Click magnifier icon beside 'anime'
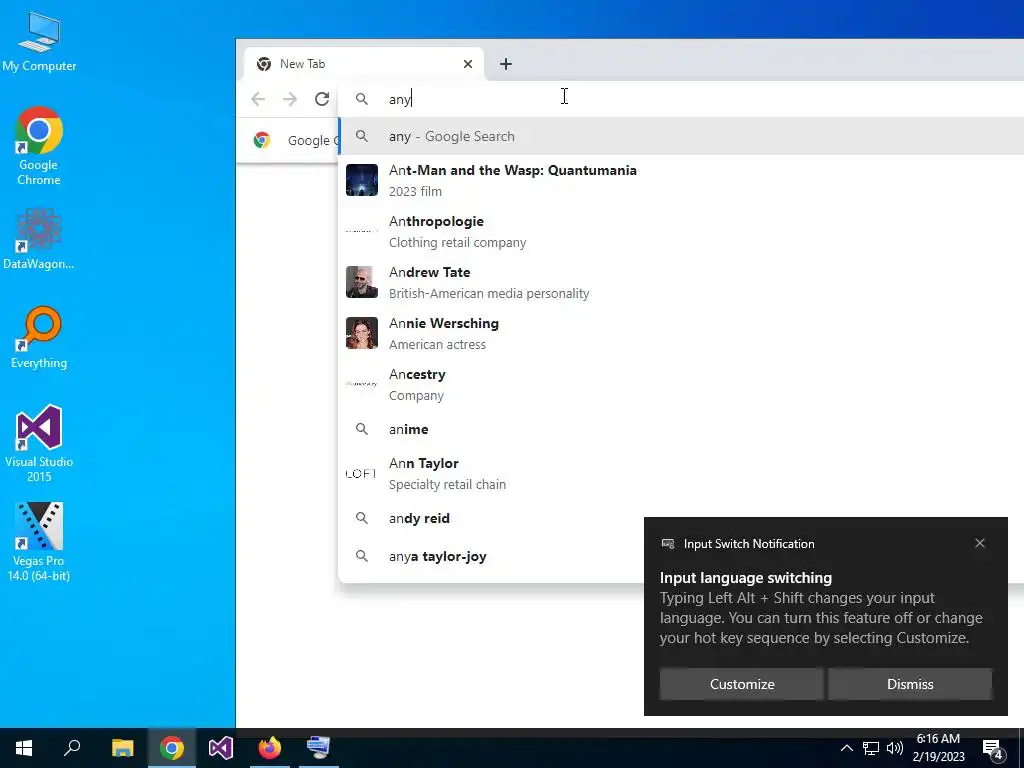Image resolution: width=1024 pixels, height=768 pixels. (x=362, y=429)
